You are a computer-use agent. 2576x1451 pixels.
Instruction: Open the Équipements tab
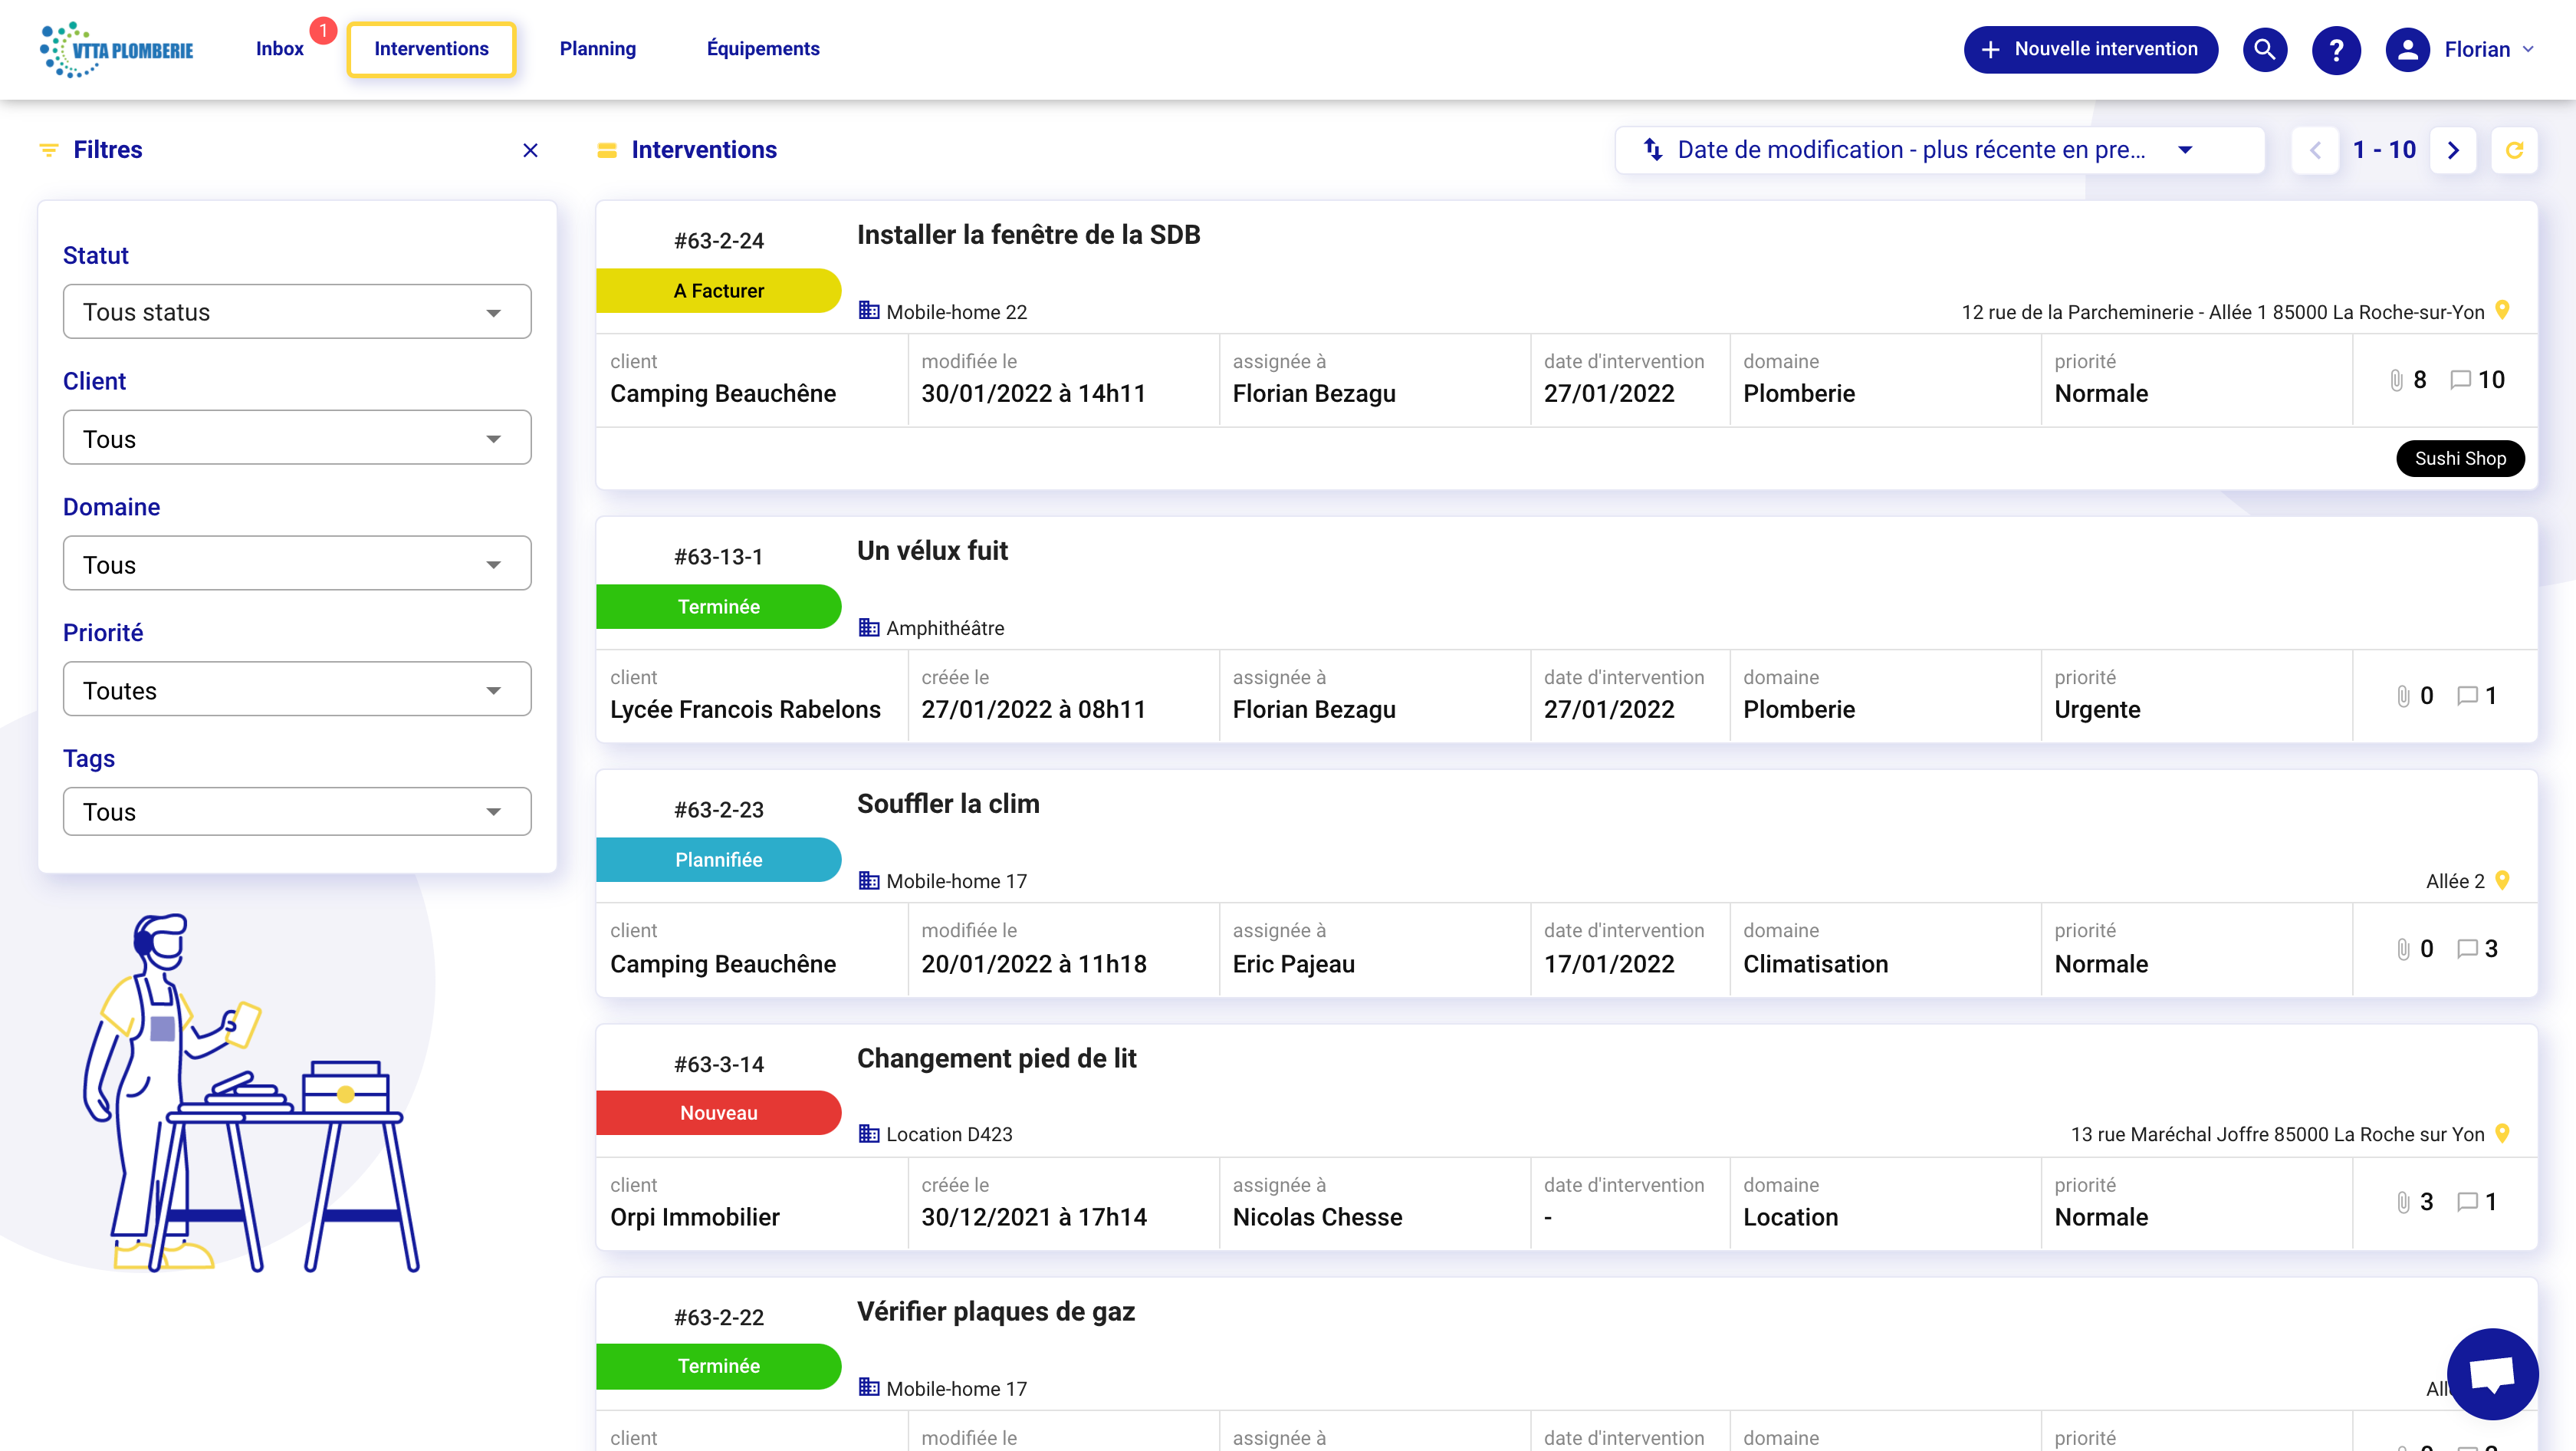(x=763, y=49)
